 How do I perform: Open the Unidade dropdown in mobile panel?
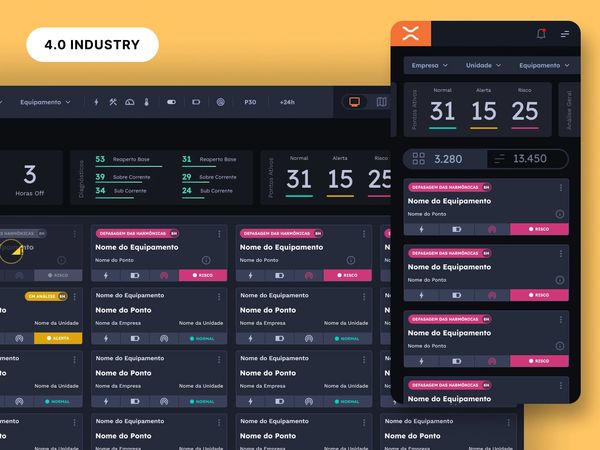point(484,65)
